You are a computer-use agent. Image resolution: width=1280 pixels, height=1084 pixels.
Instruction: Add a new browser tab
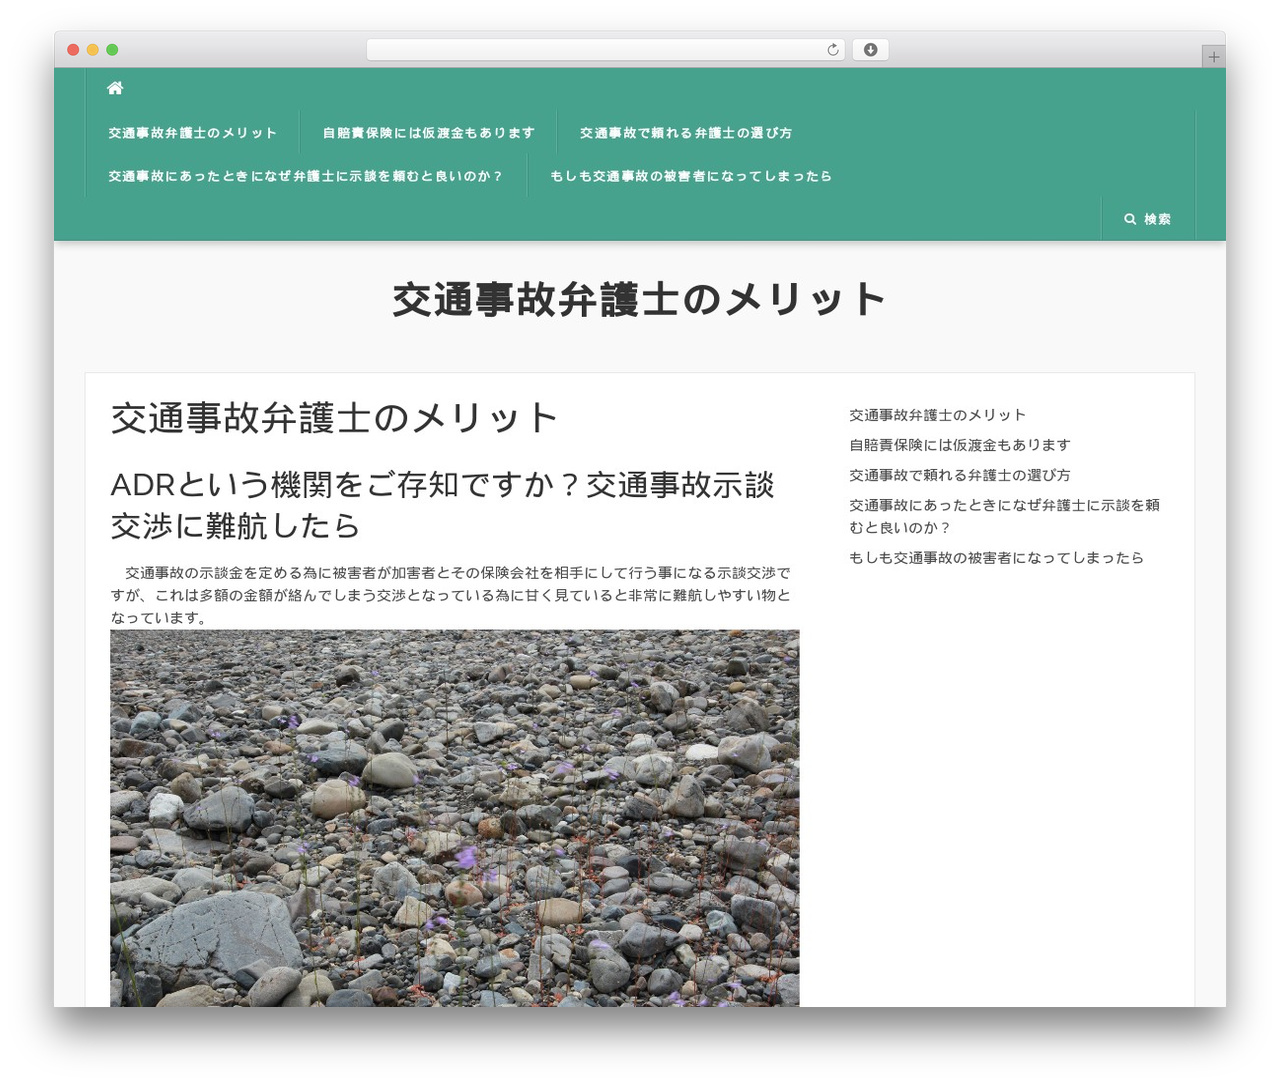pyautogui.click(x=1213, y=57)
